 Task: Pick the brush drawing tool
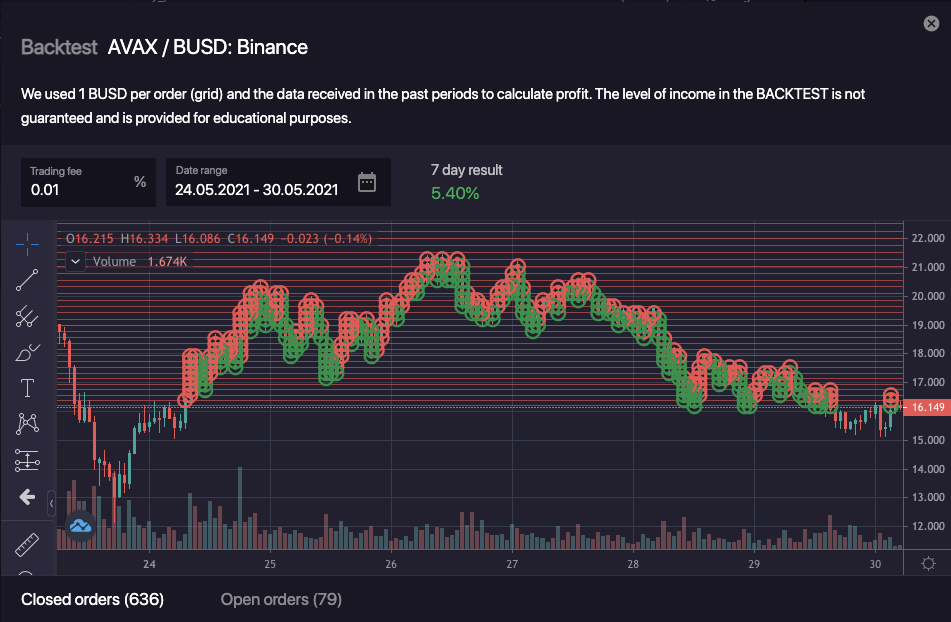tap(27, 353)
